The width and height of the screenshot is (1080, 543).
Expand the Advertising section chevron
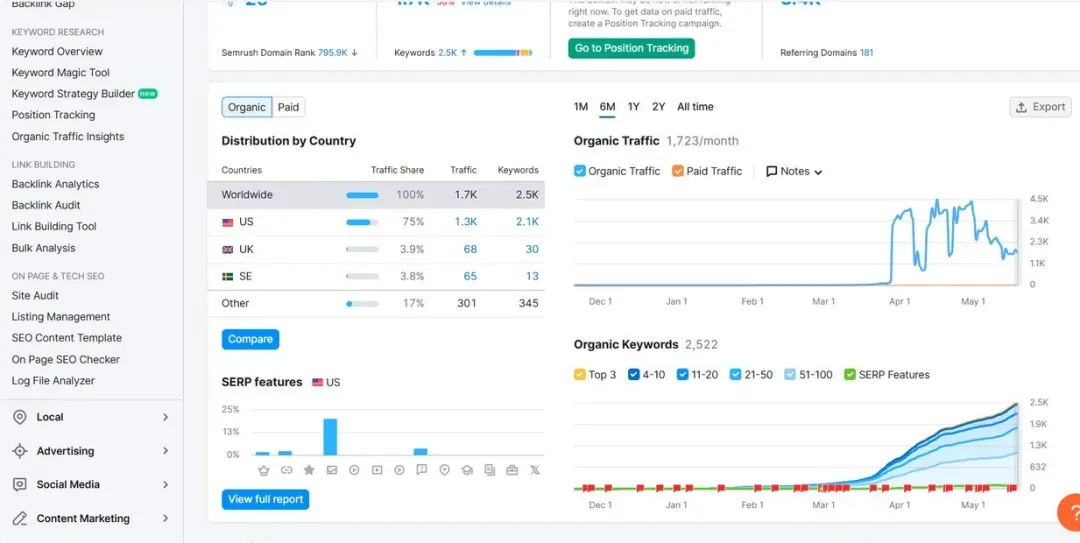pos(165,451)
